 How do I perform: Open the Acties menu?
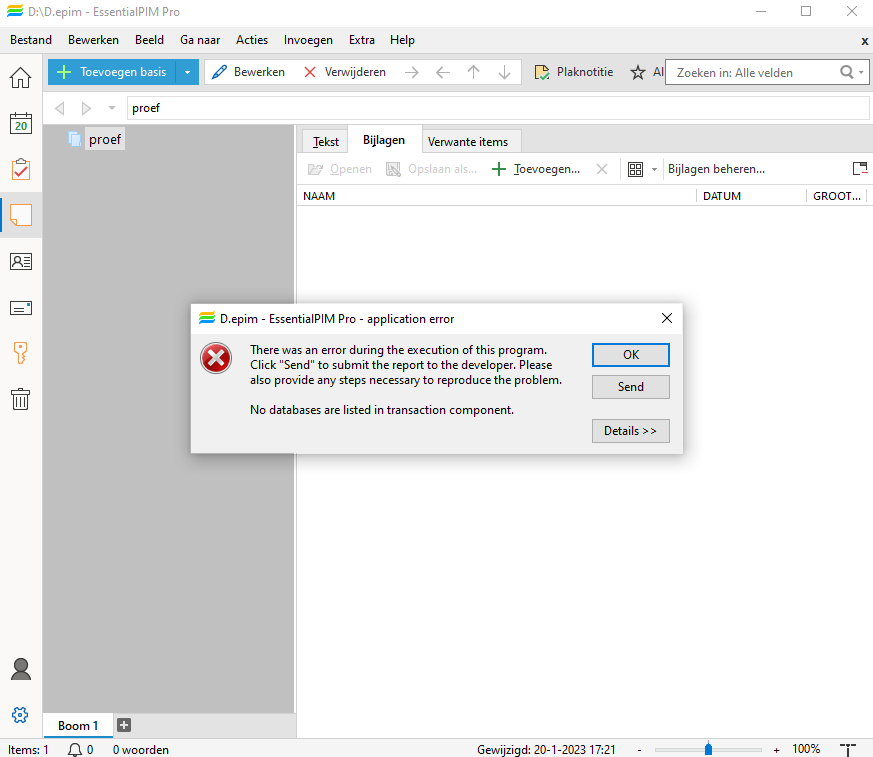pos(252,40)
